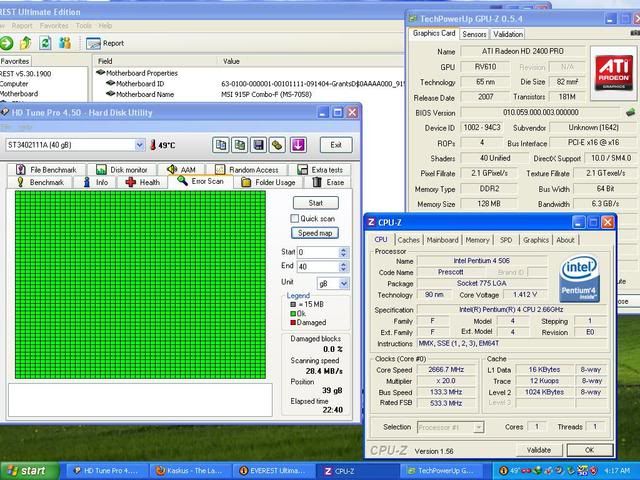Click the green Ok legend swatch
Viewport: 640px width, 480px height.
click(293, 313)
